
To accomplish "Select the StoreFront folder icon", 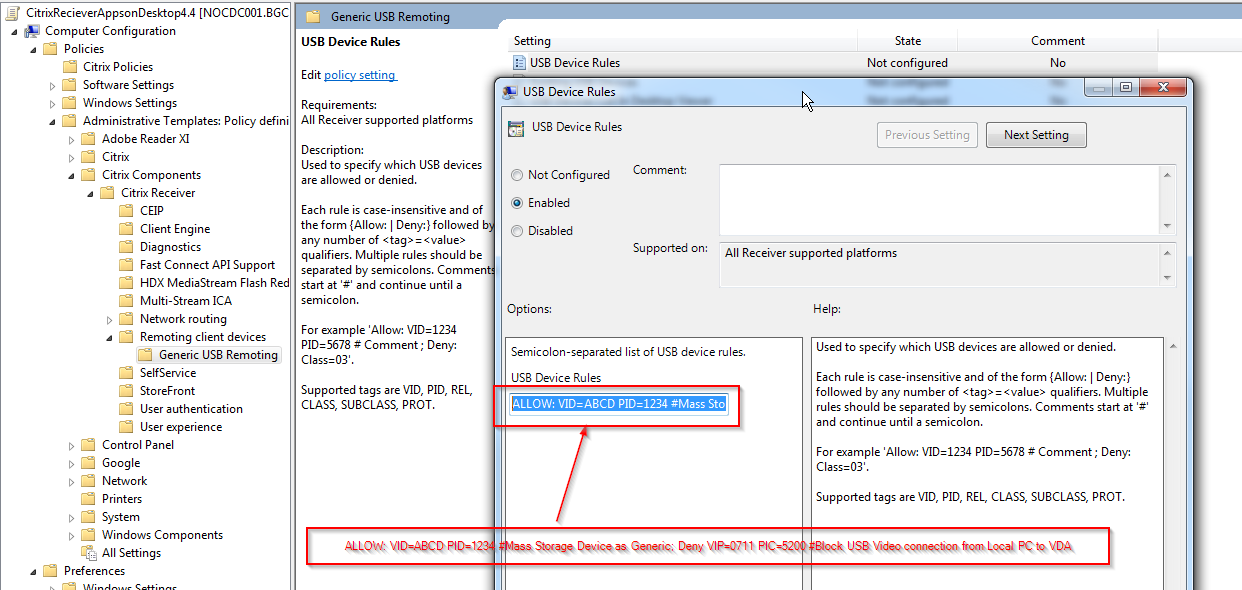I will [125, 391].
